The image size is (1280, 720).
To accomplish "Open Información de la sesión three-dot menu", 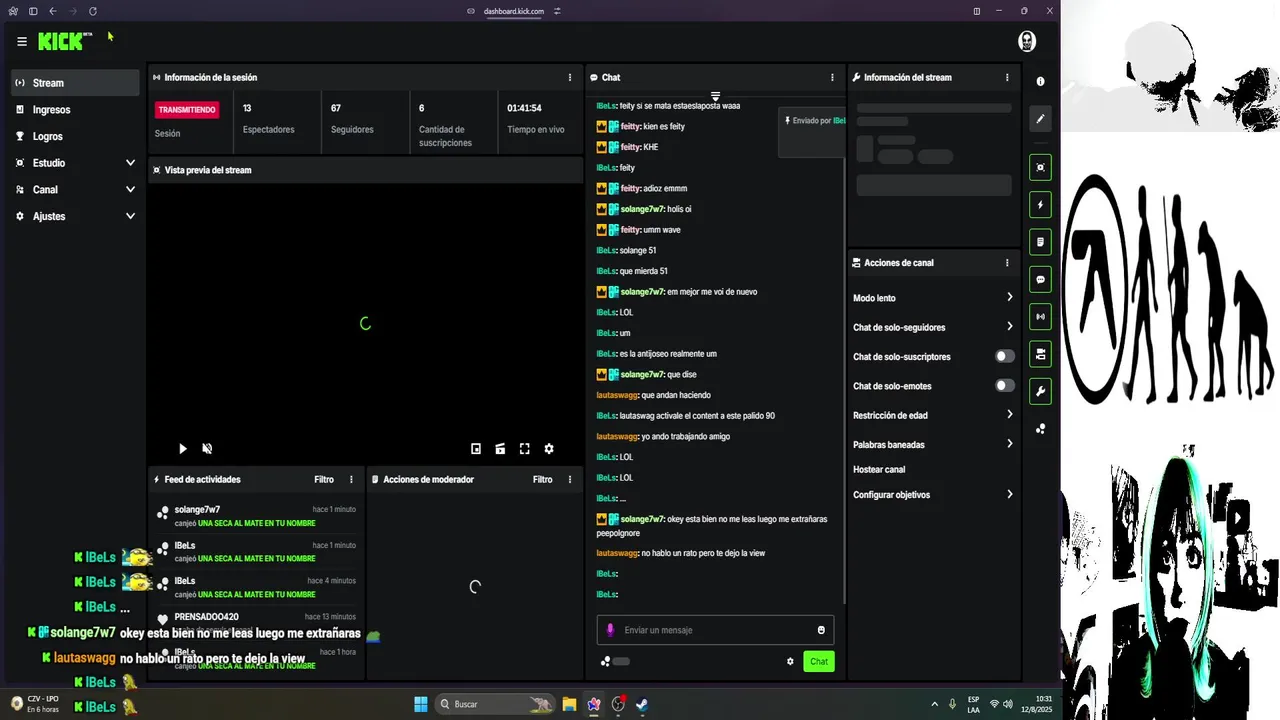I will point(570,77).
